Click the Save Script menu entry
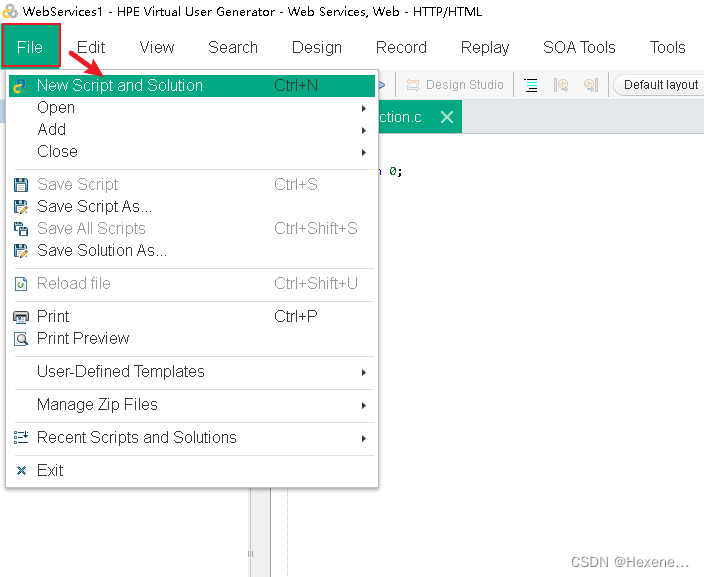The image size is (704, 577). [192, 185]
